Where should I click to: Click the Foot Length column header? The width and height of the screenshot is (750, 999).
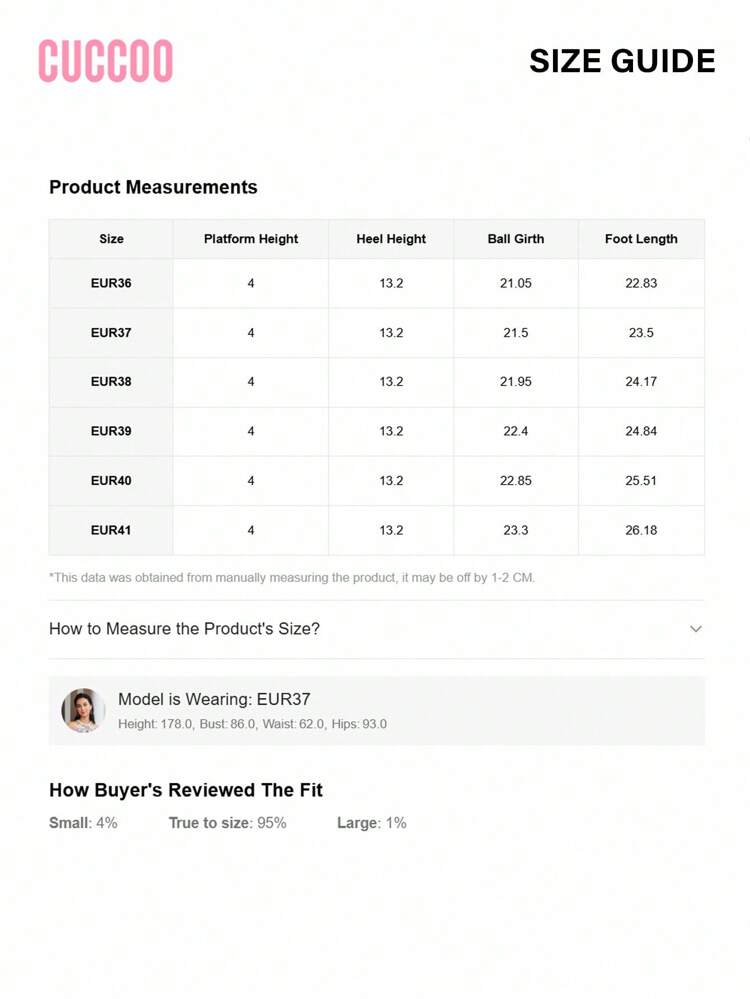(641, 239)
